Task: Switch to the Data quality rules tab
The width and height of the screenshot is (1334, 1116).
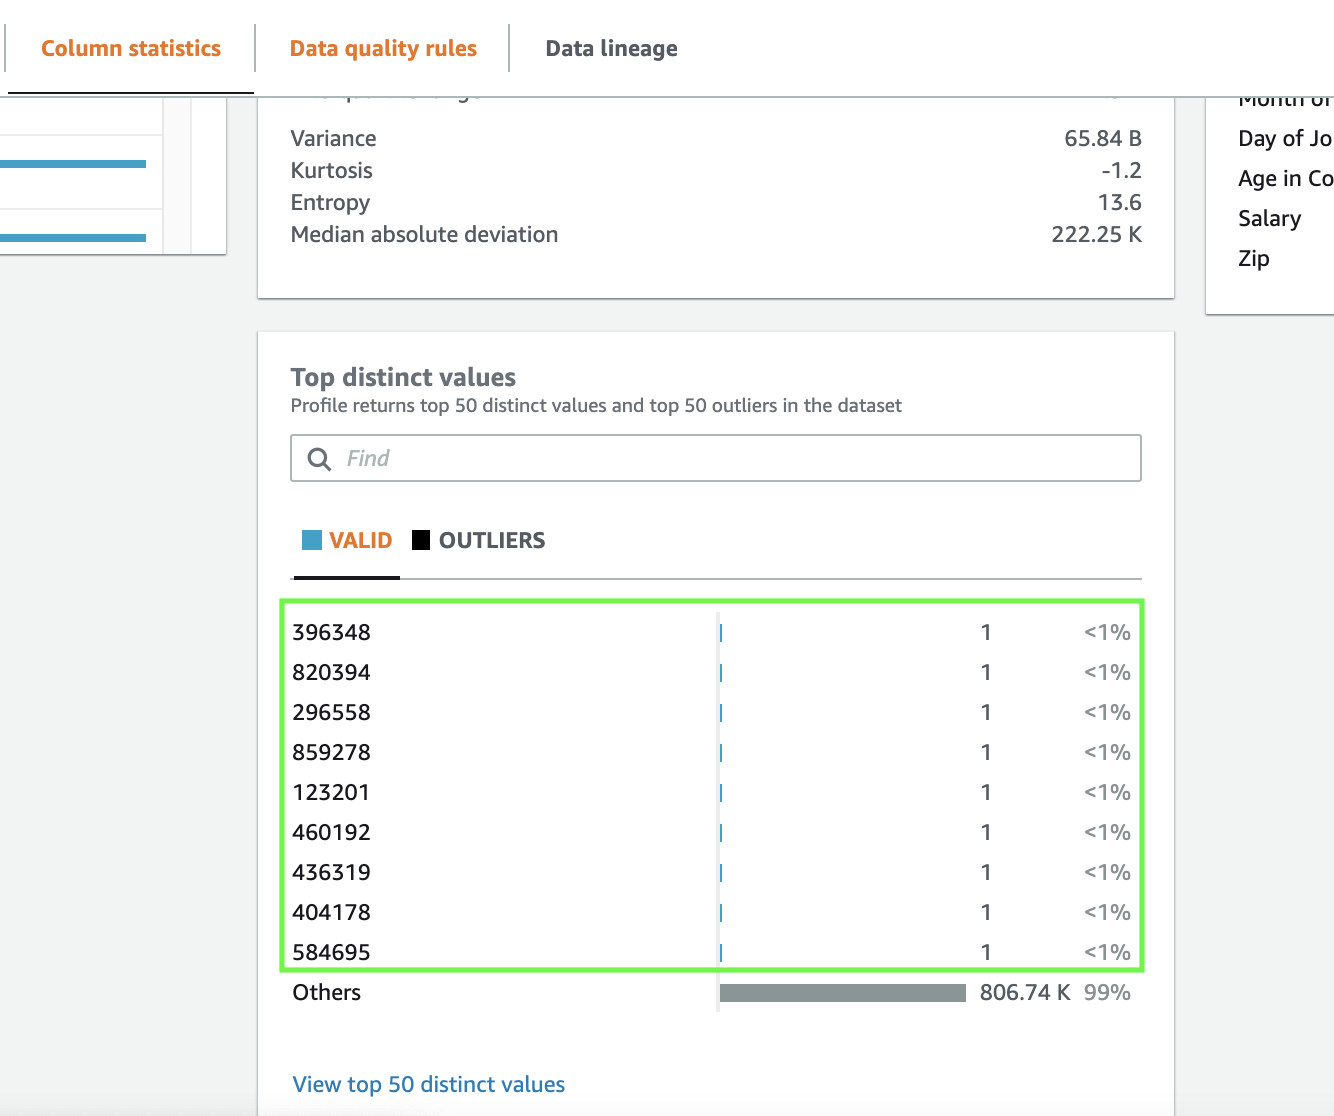Action: tap(383, 48)
